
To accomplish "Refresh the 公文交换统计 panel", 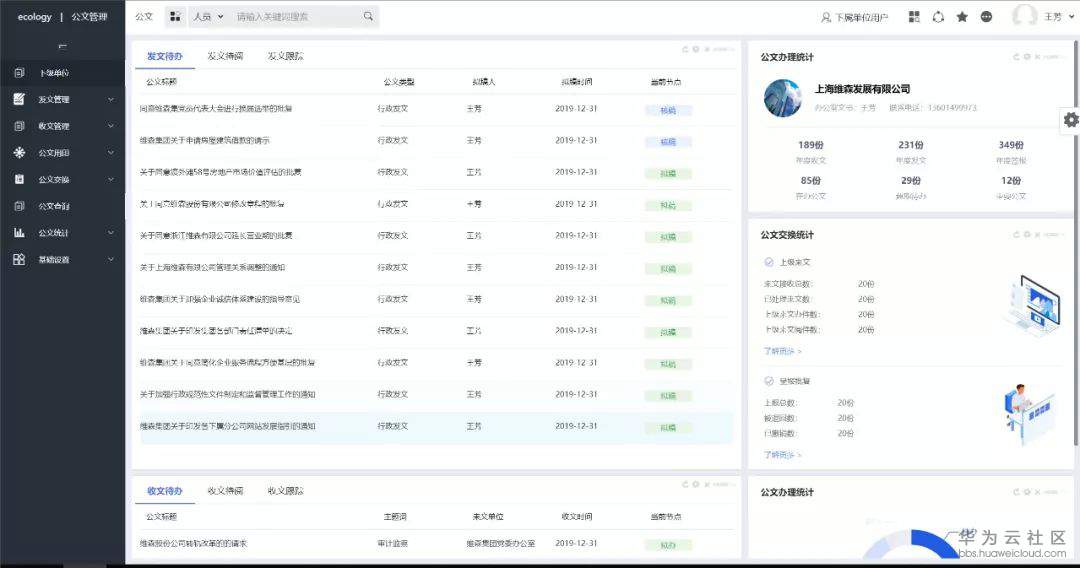I will pyautogui.click(x=1016, y=235).
